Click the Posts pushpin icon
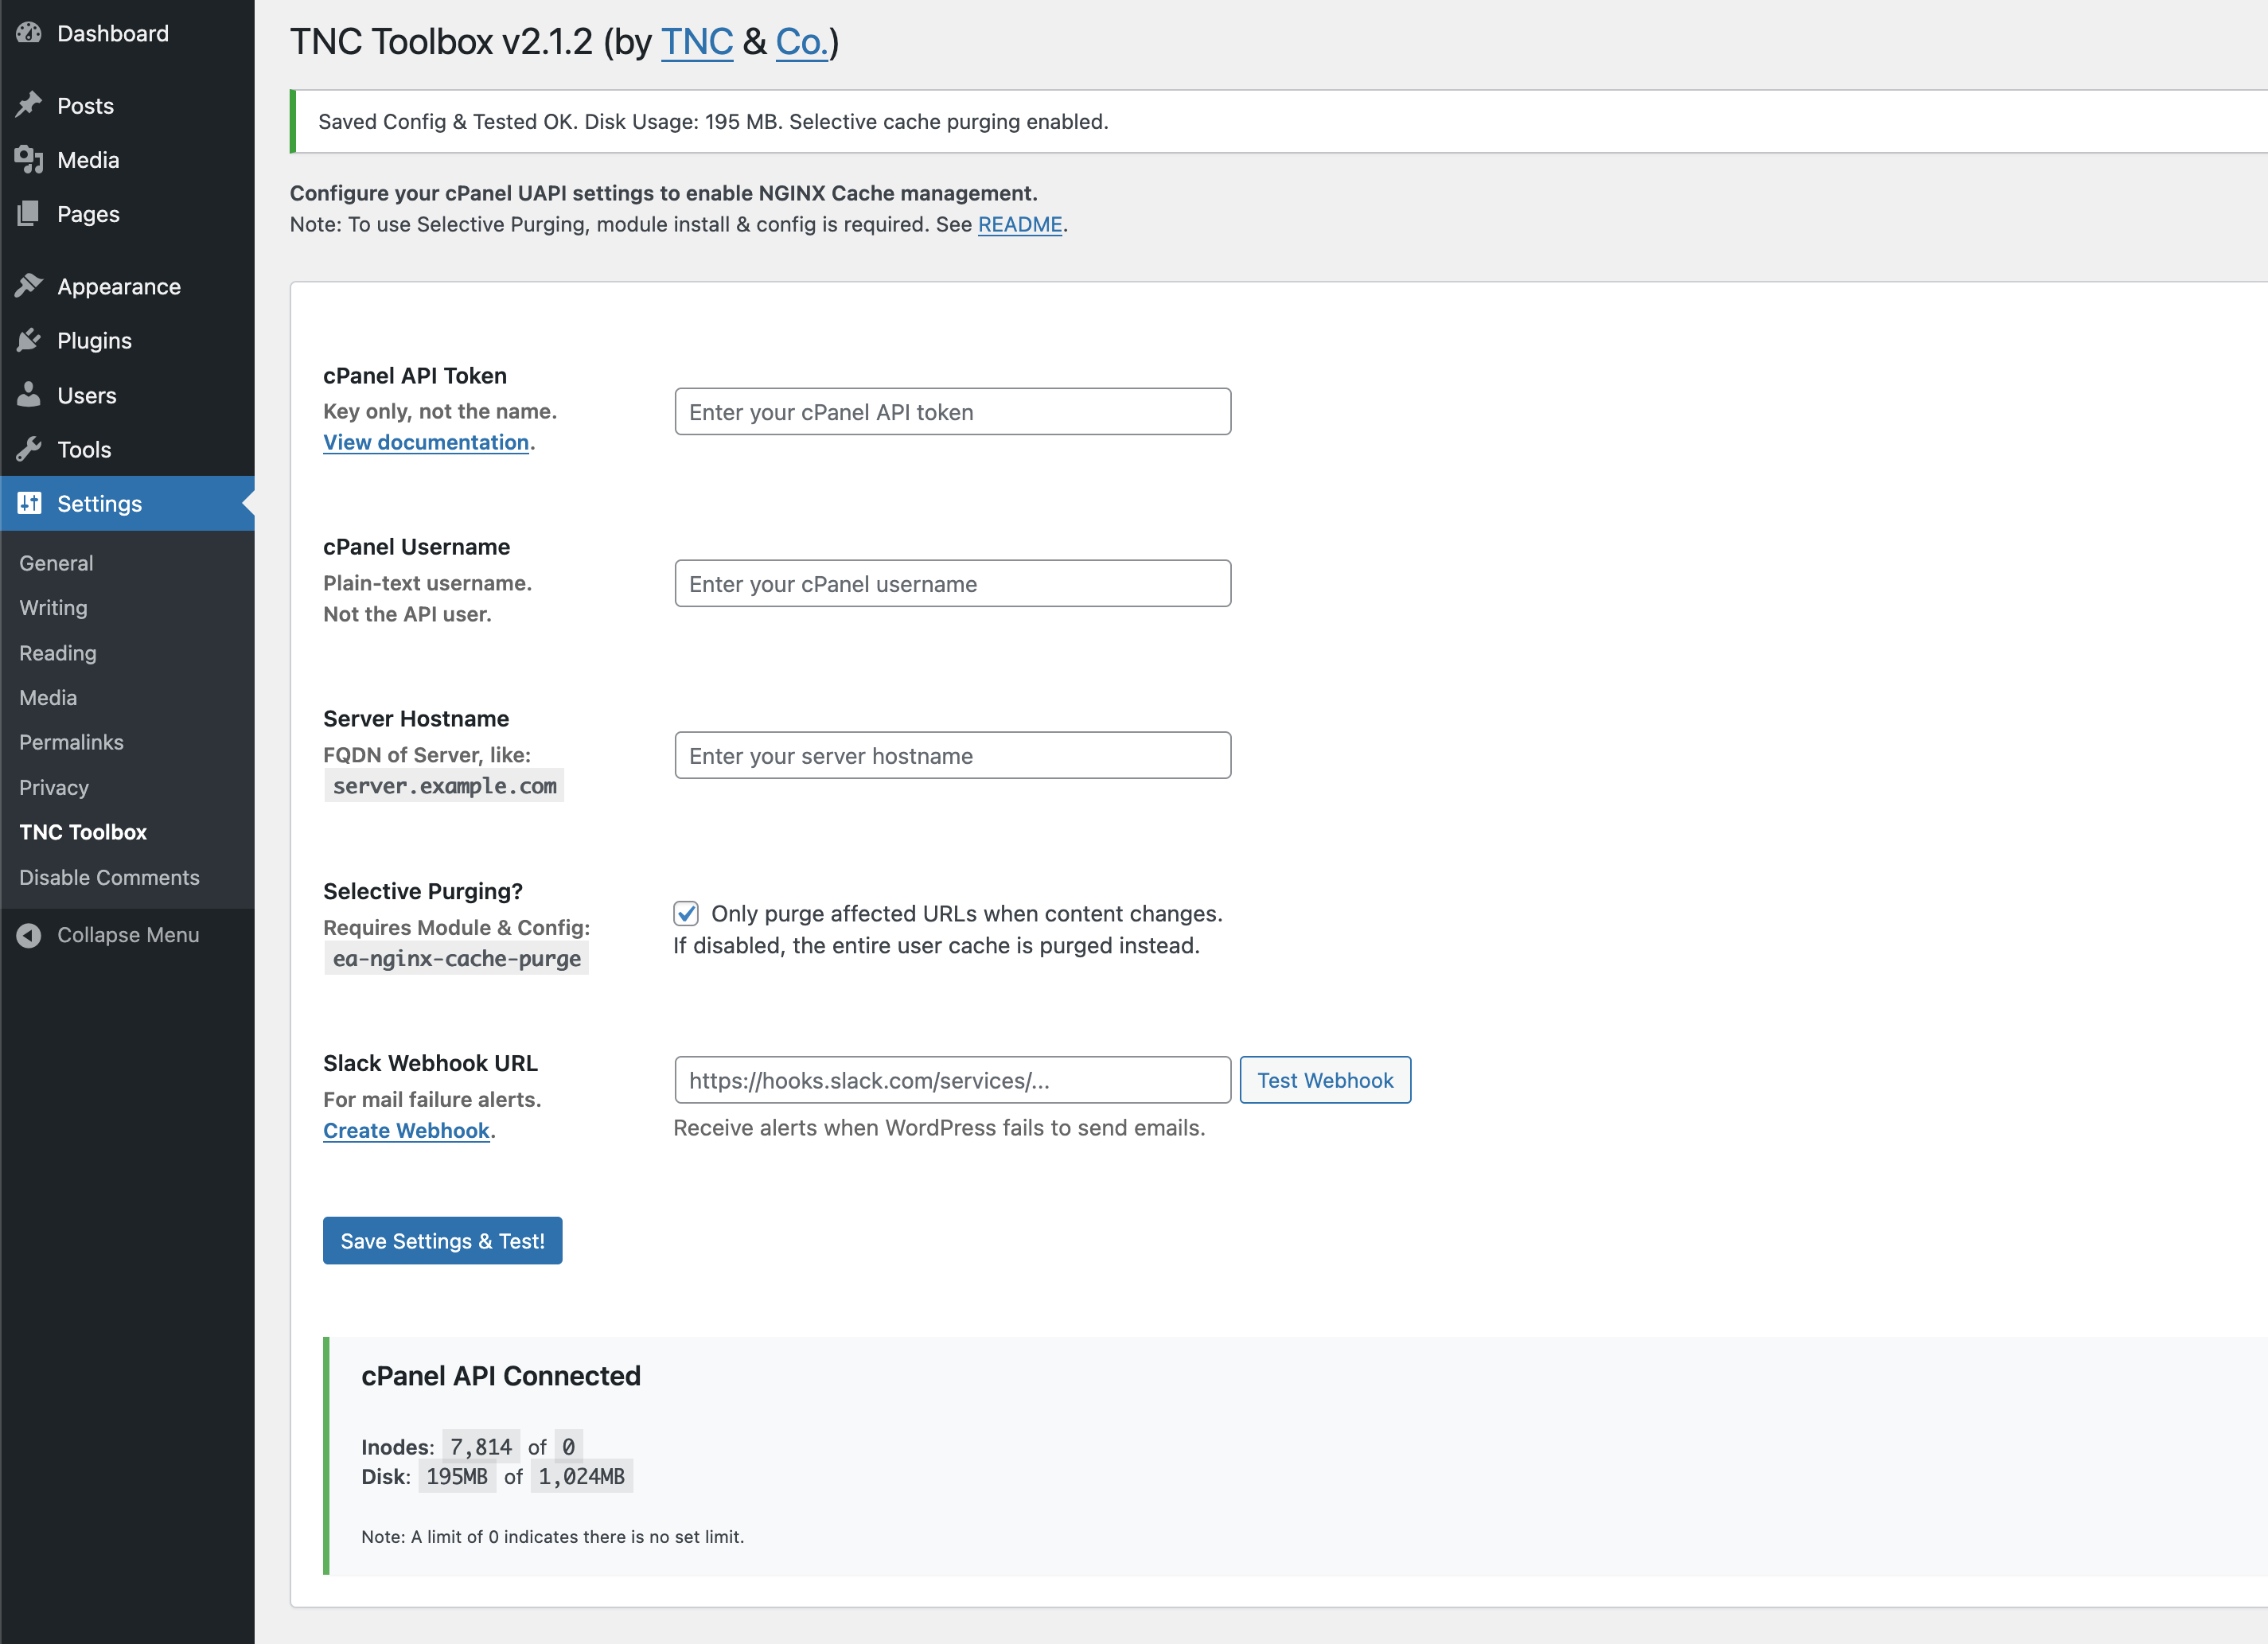The width and height of the screenshot is (2268, 1644). [29, 105]
